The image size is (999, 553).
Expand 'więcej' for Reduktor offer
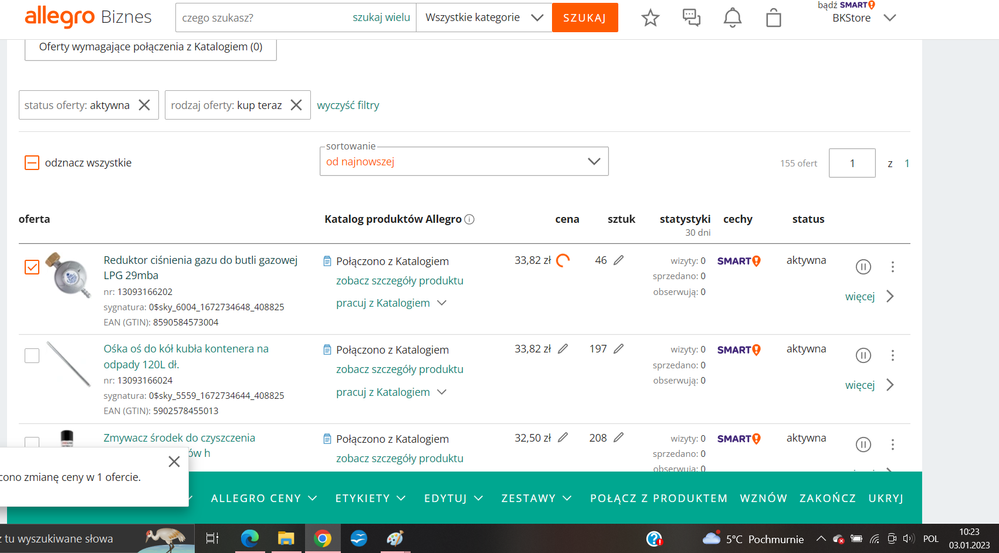click(x=870, y=296)
